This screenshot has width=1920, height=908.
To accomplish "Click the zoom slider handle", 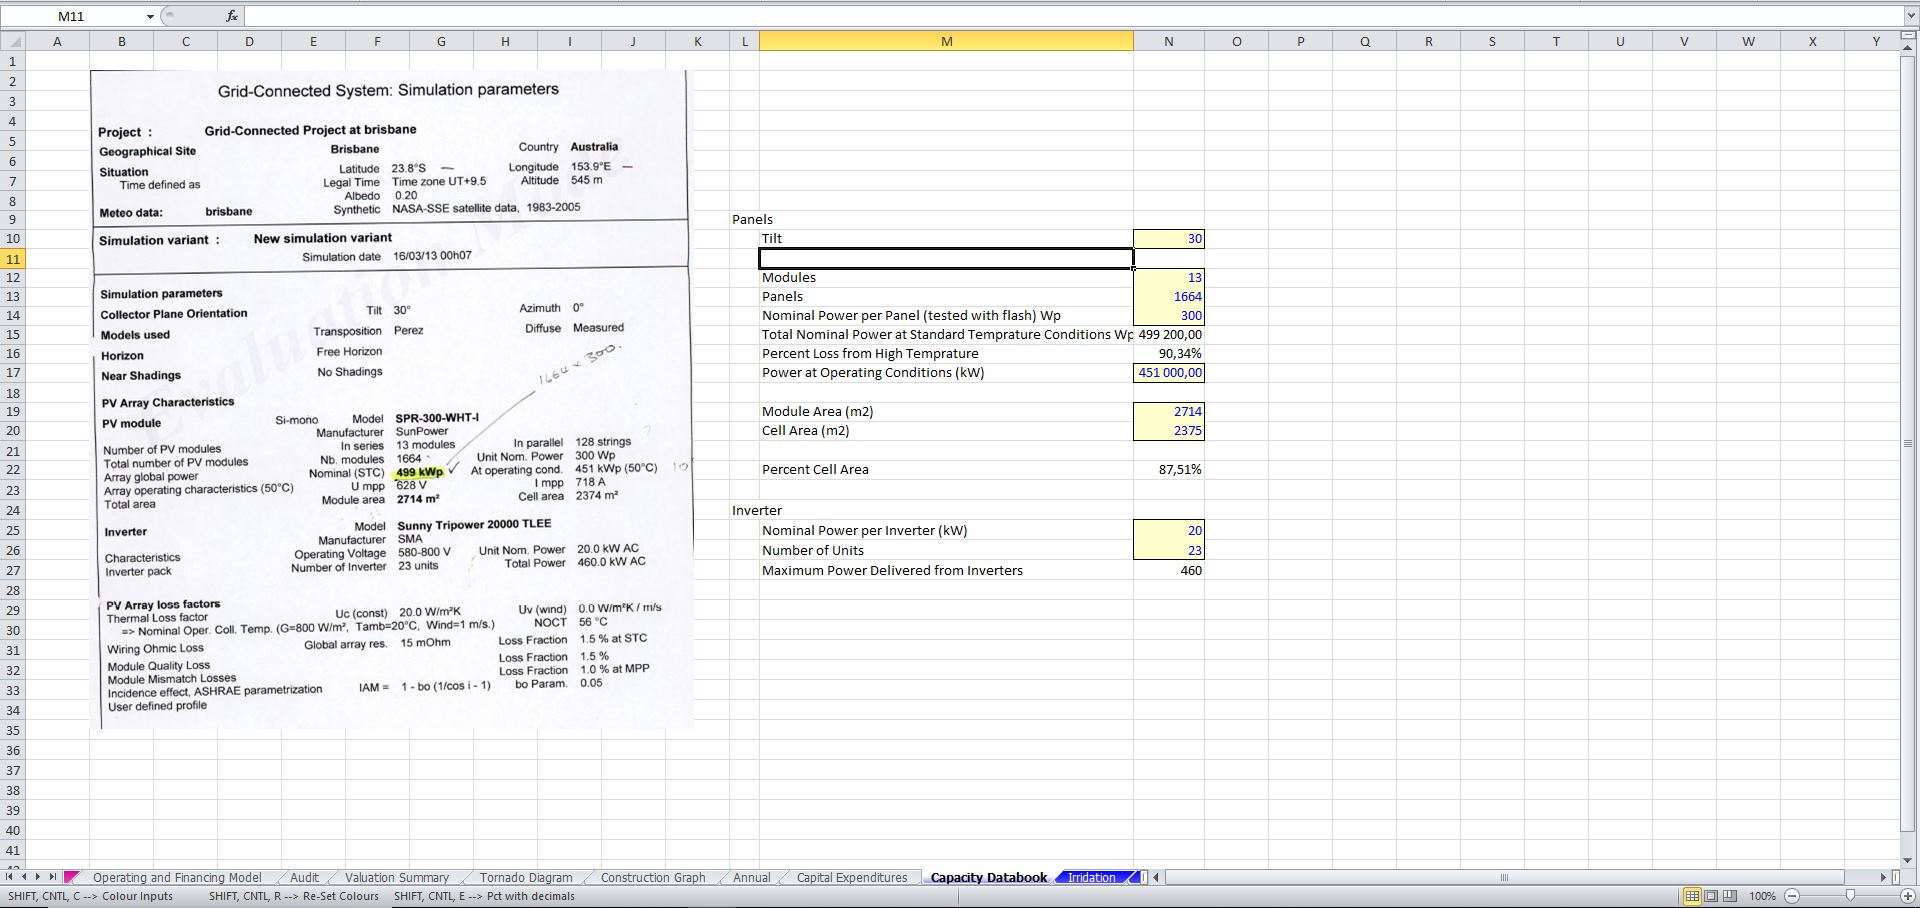I will pos(1849,896).
